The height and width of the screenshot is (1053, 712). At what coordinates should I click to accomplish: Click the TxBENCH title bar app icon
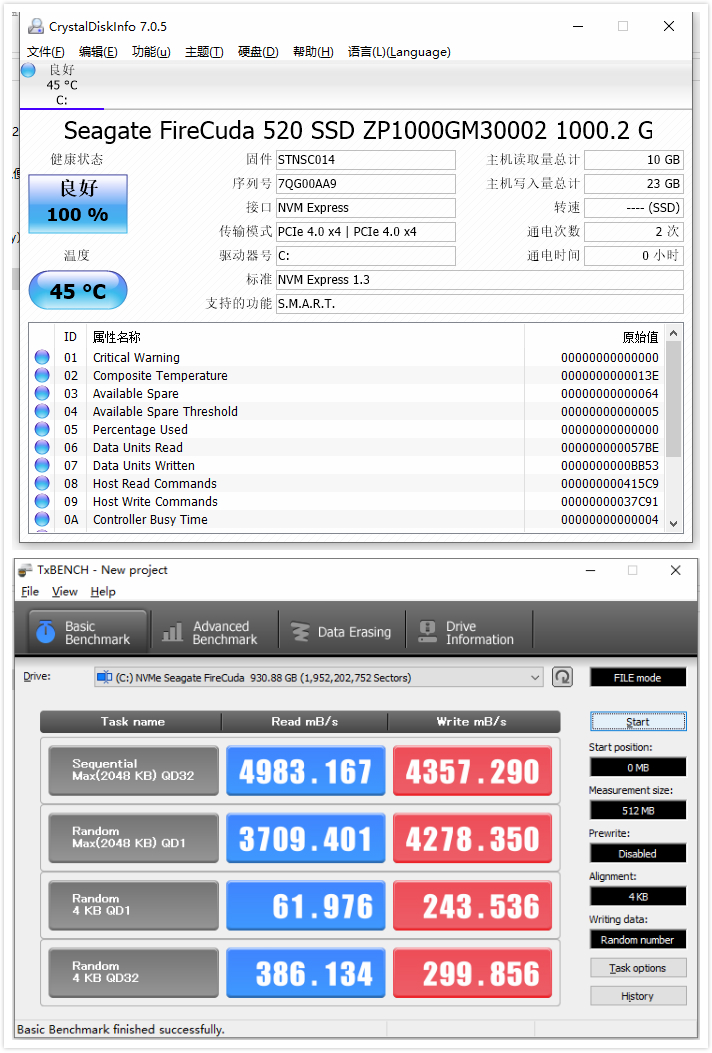coord(26,570)
